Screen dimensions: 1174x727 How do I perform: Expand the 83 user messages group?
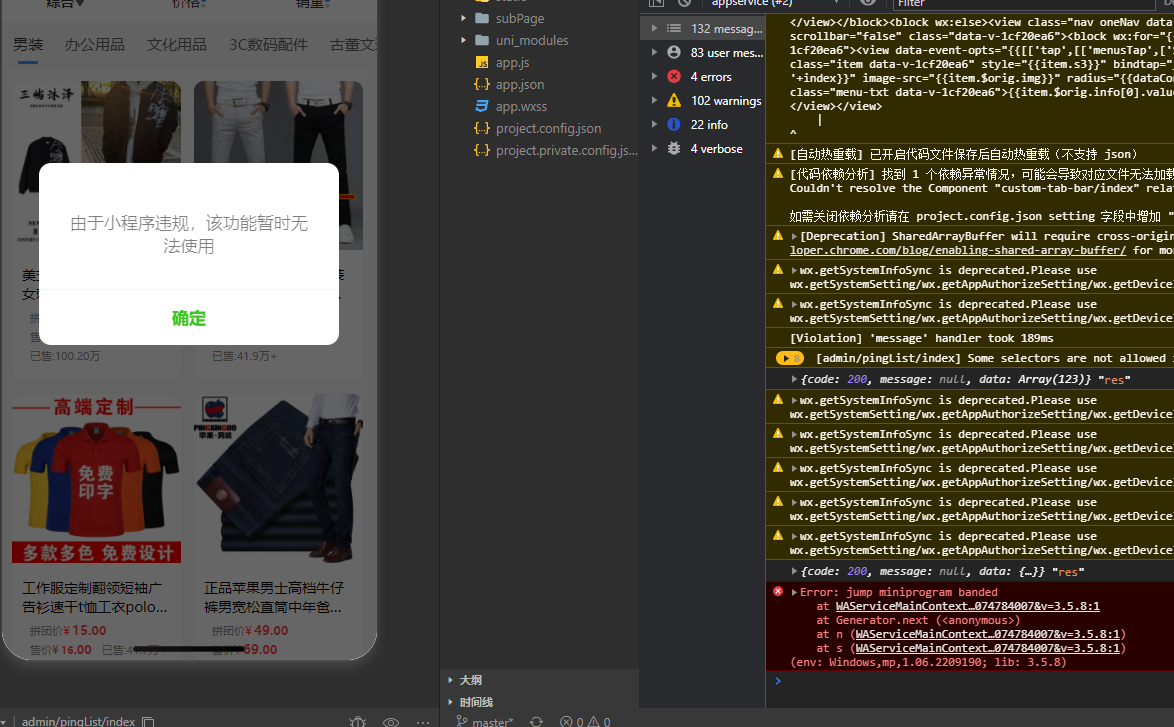point(654,52)
